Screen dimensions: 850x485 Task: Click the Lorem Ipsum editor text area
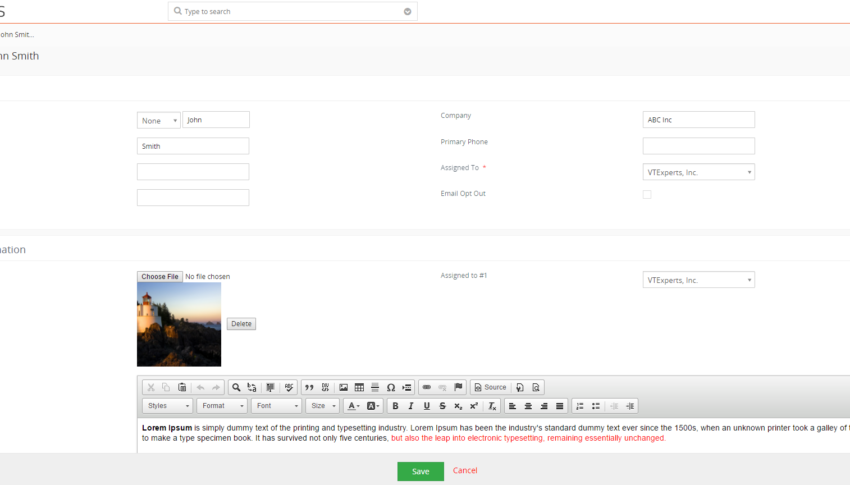[493, 435]
